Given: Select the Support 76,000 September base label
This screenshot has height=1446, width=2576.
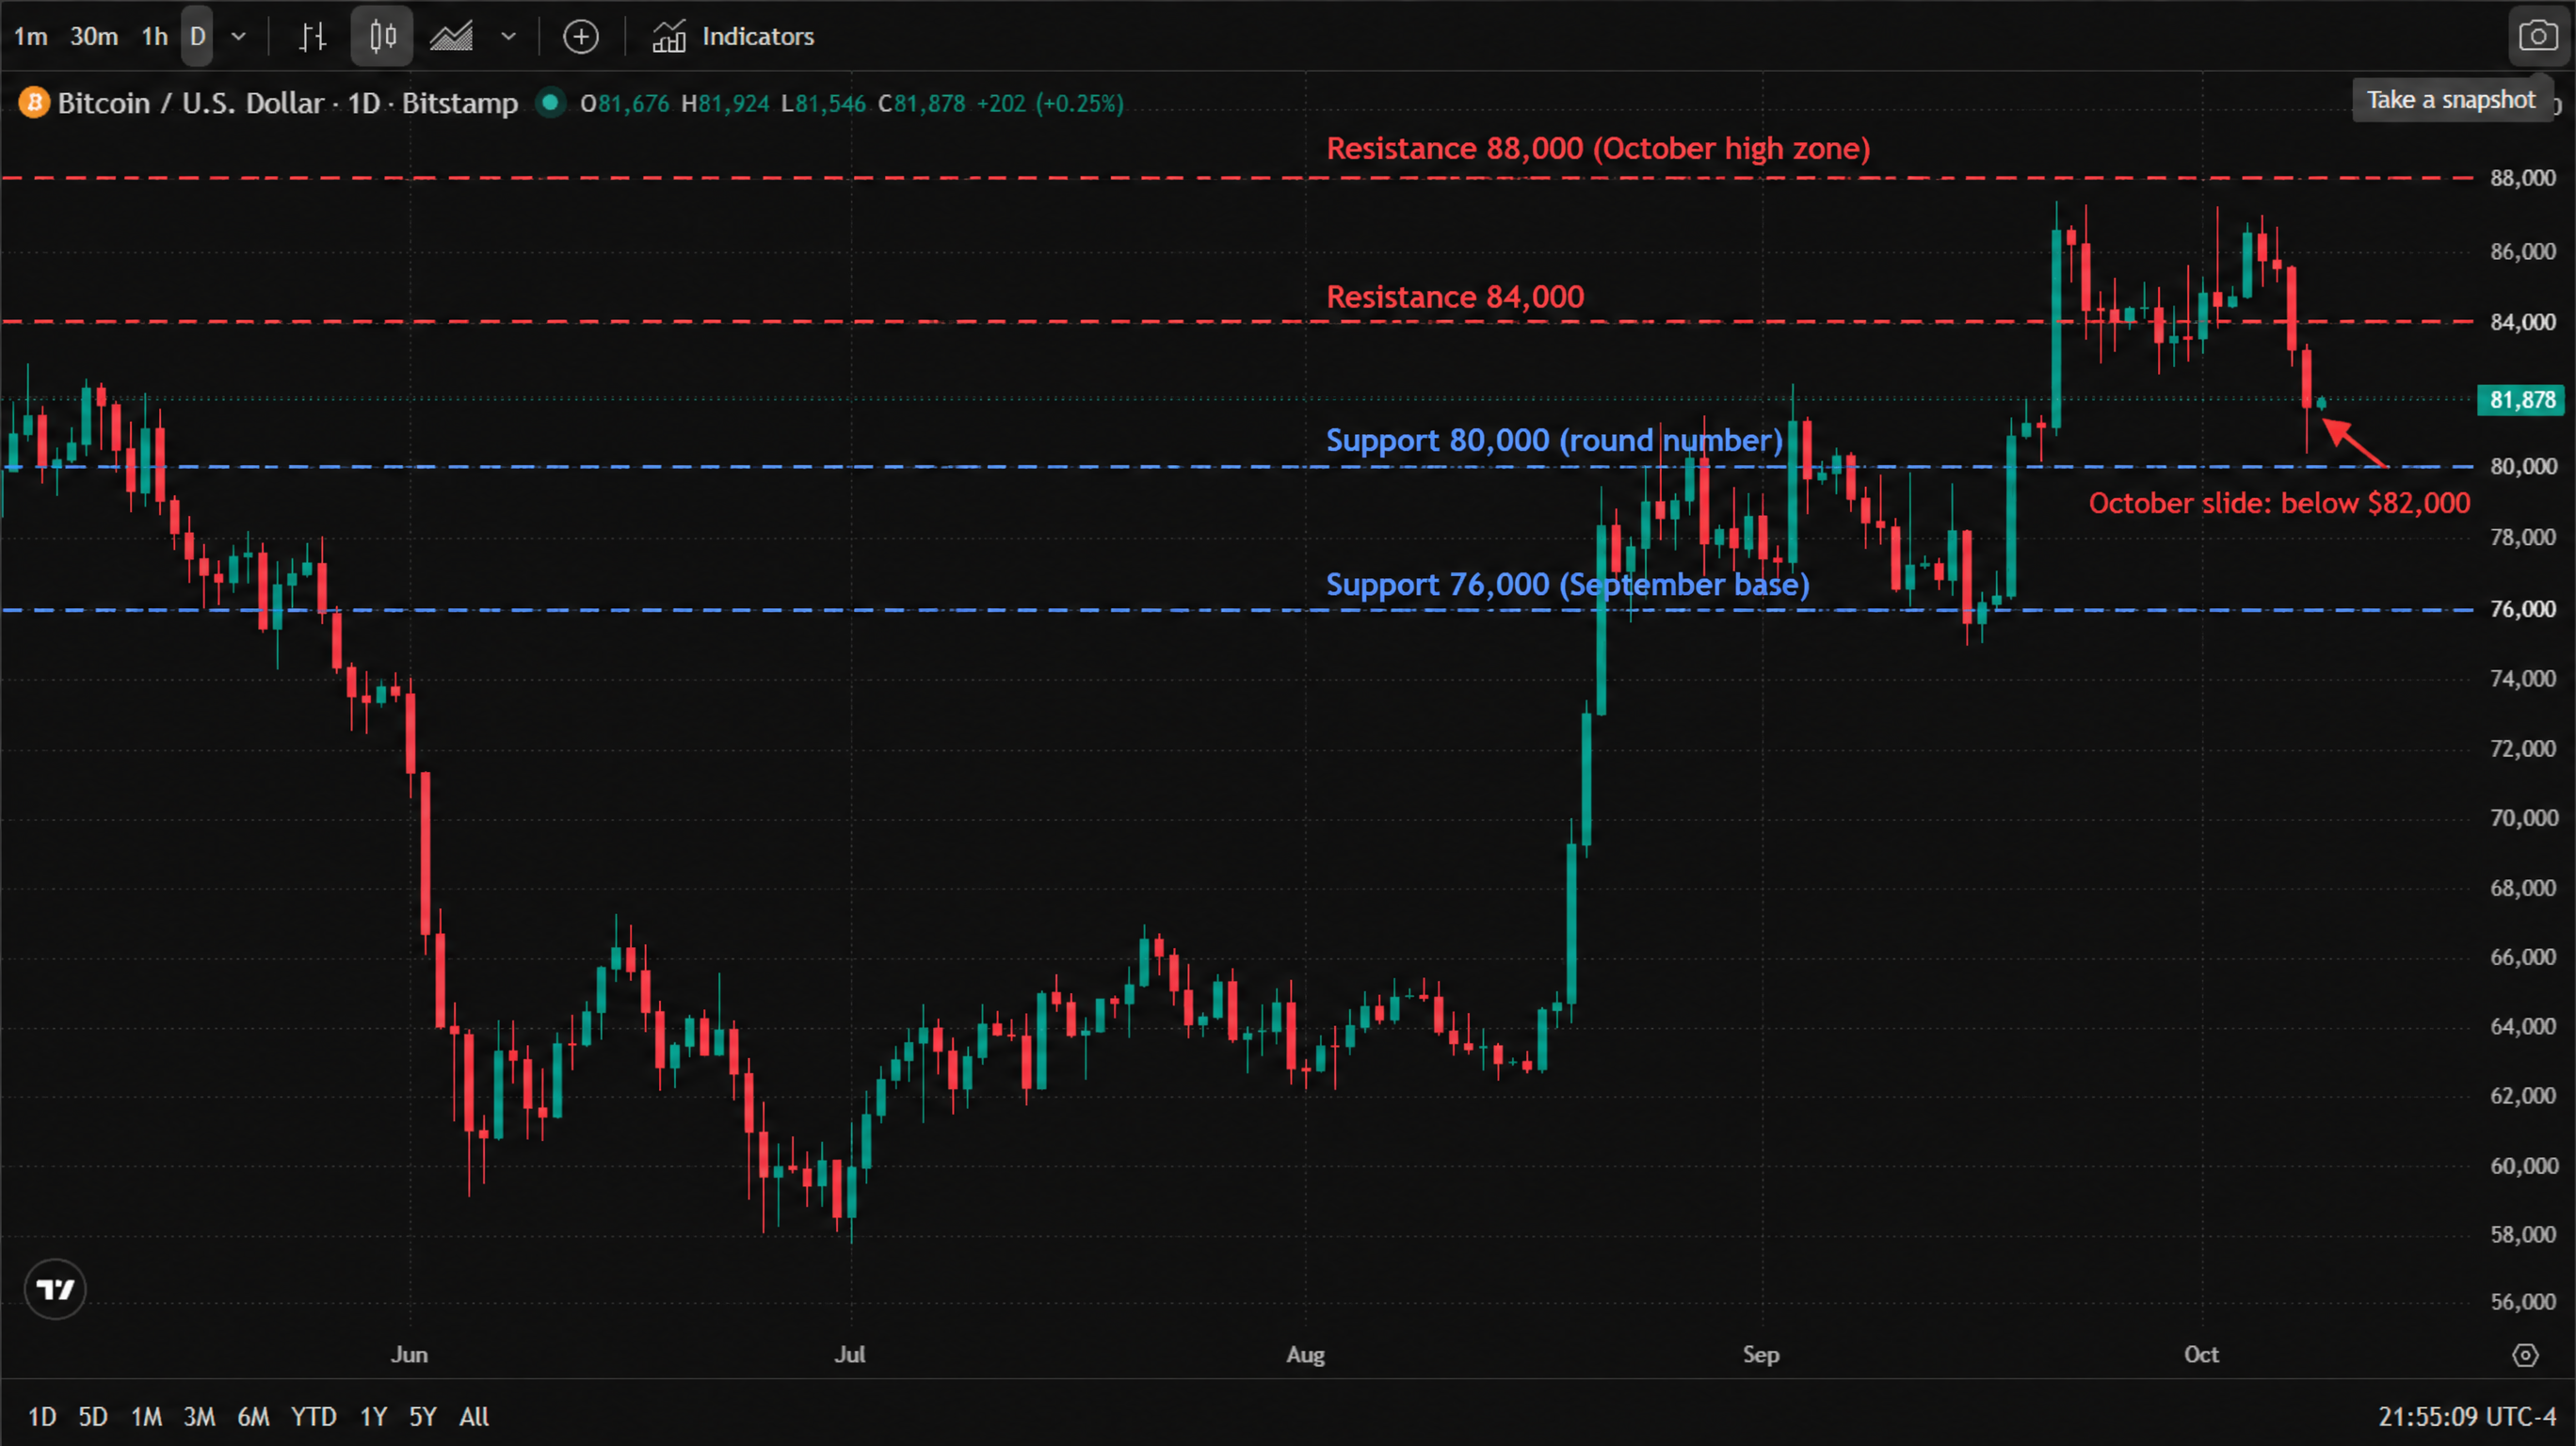Looking at the screenshot, I should [x=1568, y=584].
